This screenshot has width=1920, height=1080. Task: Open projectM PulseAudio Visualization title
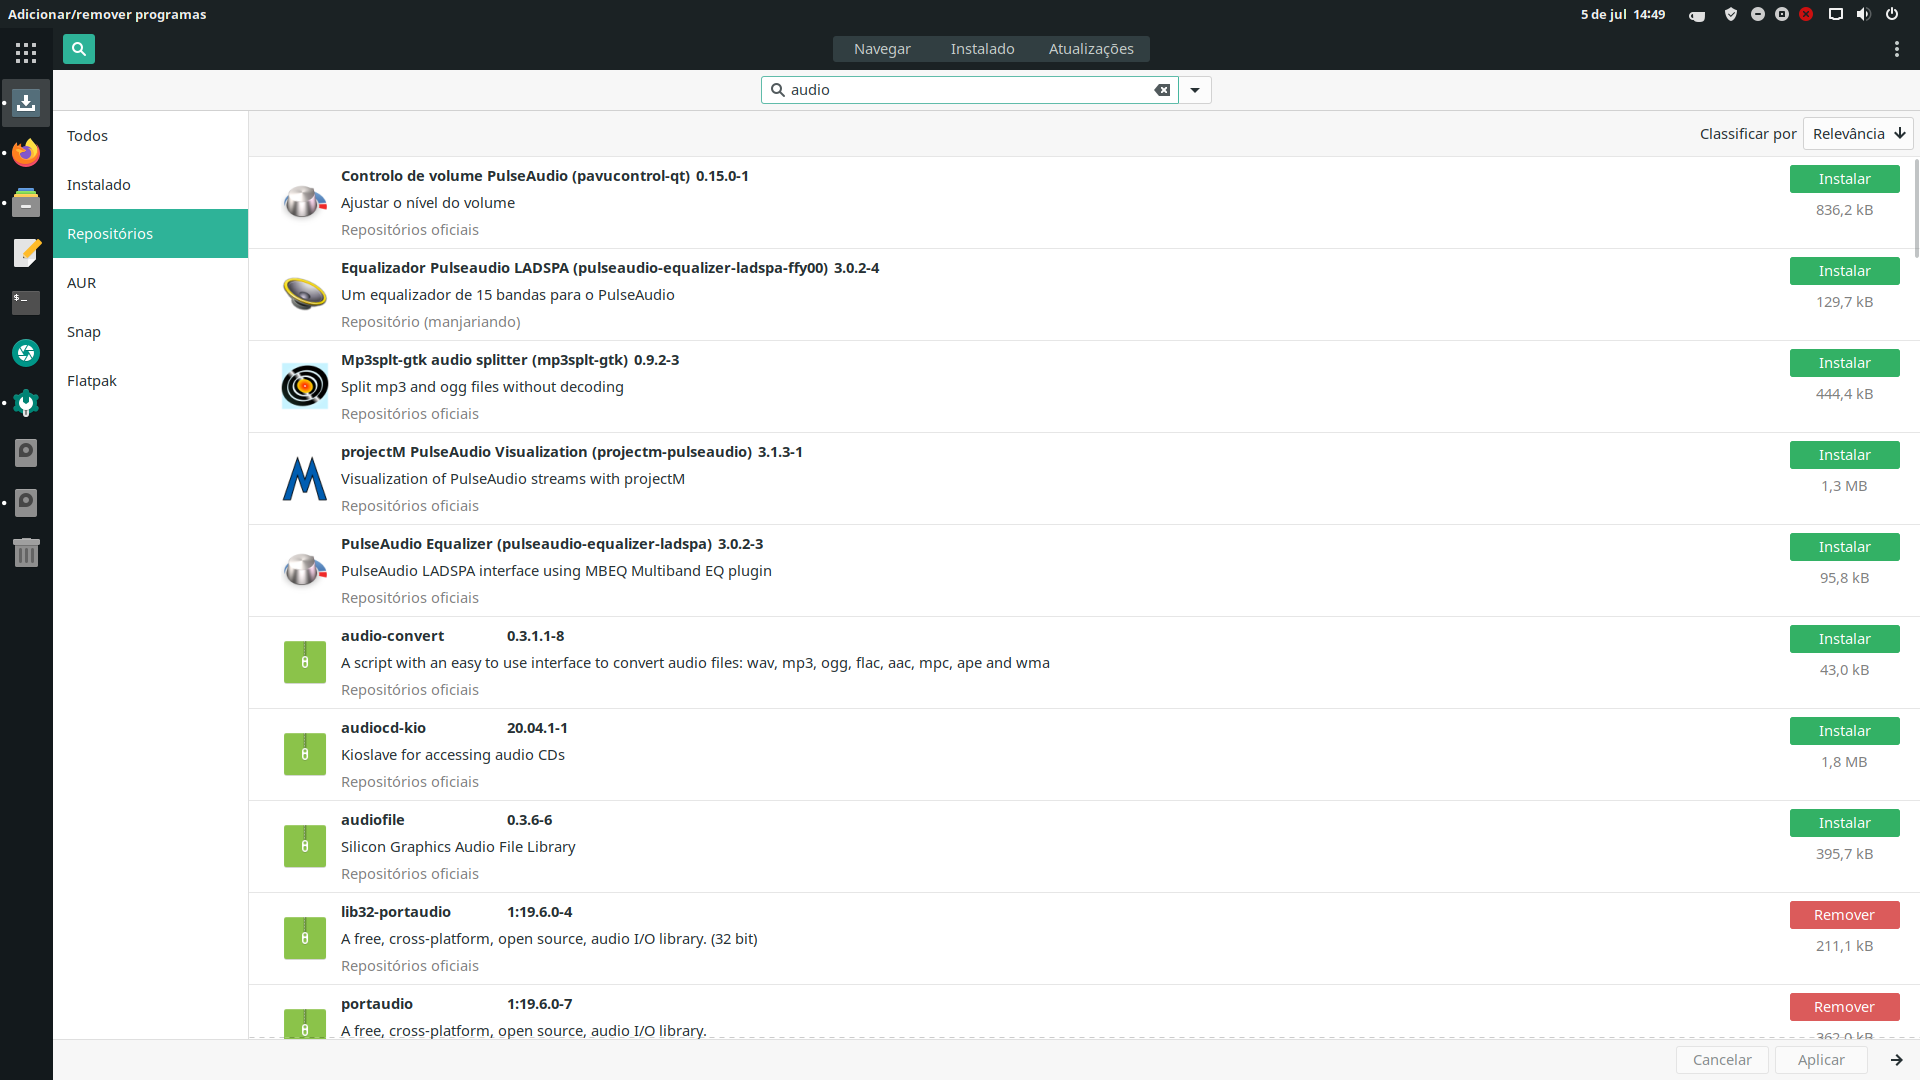point(571,452)
